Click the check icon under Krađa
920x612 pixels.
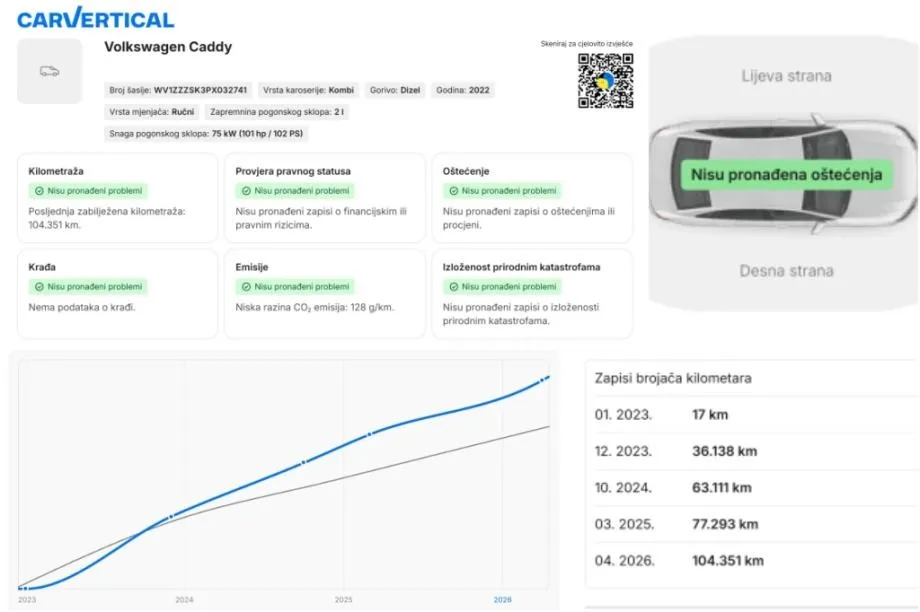[x=39, y=287]
